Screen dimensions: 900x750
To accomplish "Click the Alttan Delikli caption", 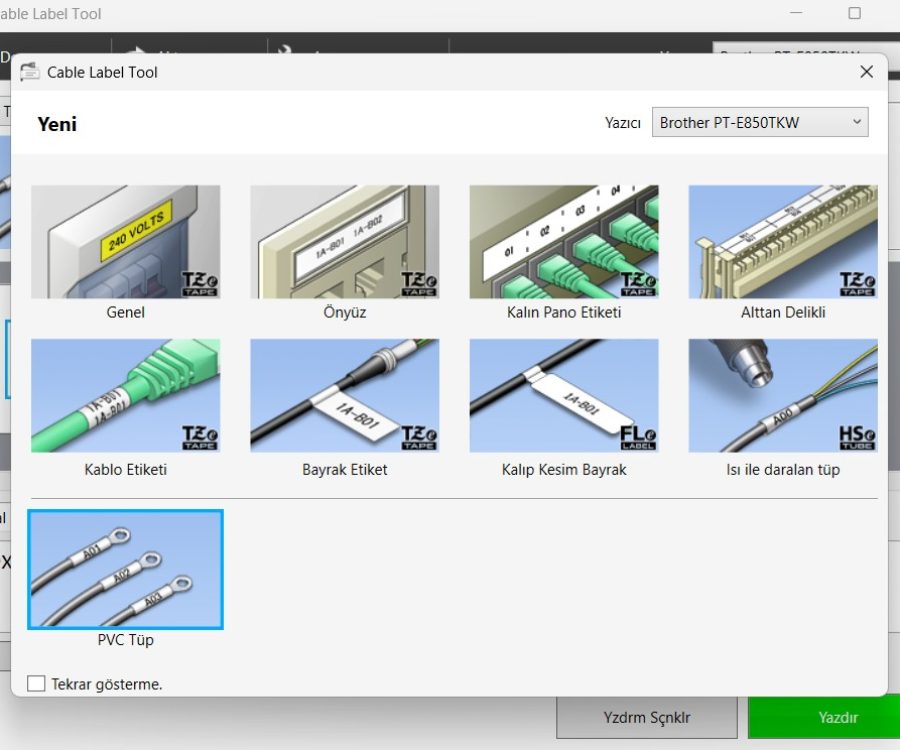I will pyautogui.click(x=783, y=312).
